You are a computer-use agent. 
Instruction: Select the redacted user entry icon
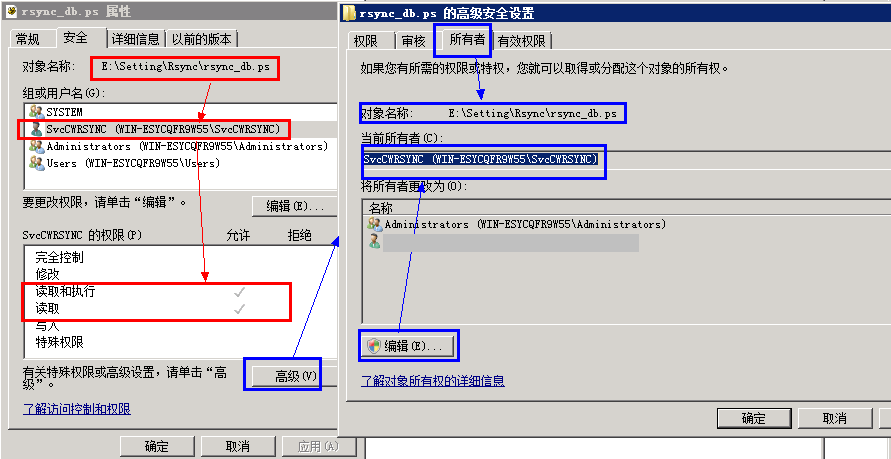pos(375,241)
